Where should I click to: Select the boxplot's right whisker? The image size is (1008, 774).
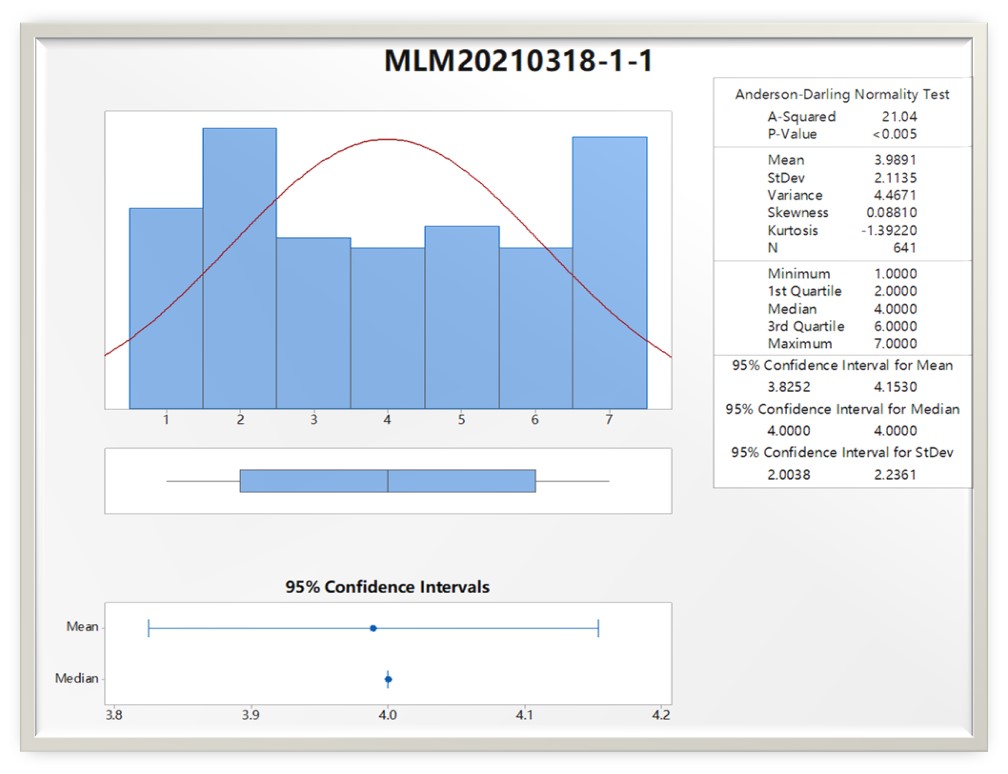coord(572,481)
